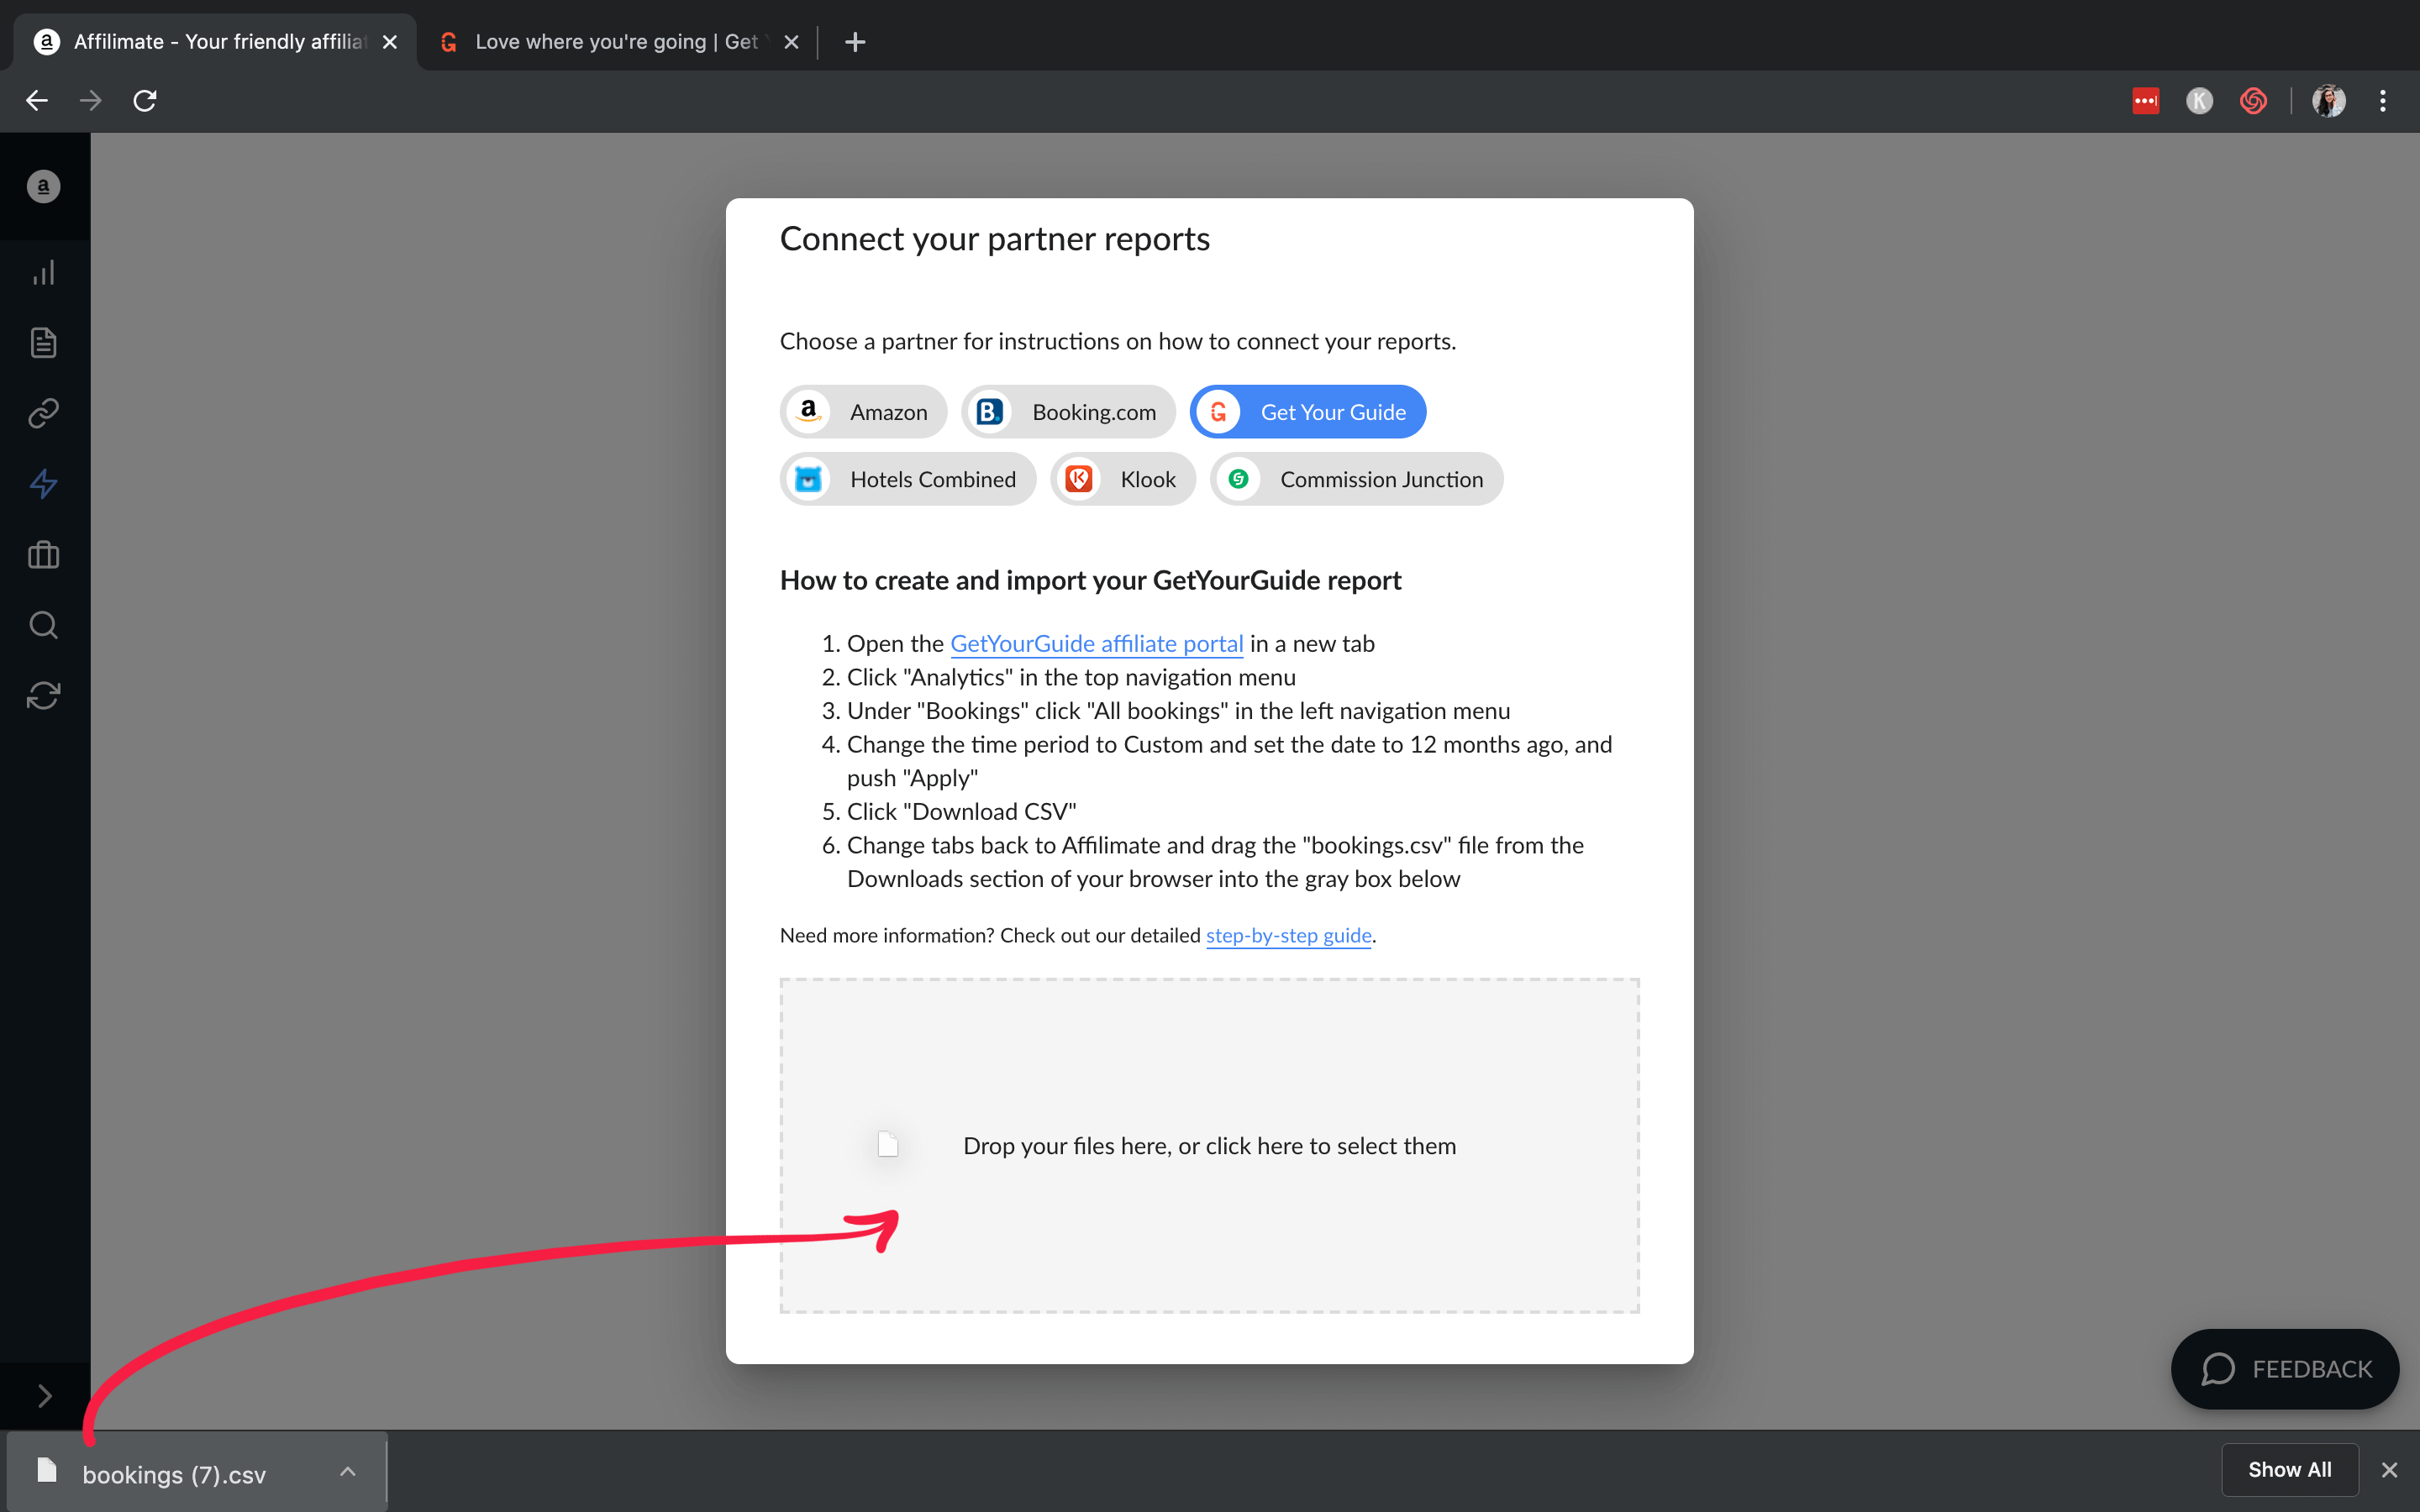The width and height of the screenshot is (2420, 1512).
Task: Select the Hotels Combined partner chip
Action: click(x=907, y=479)
